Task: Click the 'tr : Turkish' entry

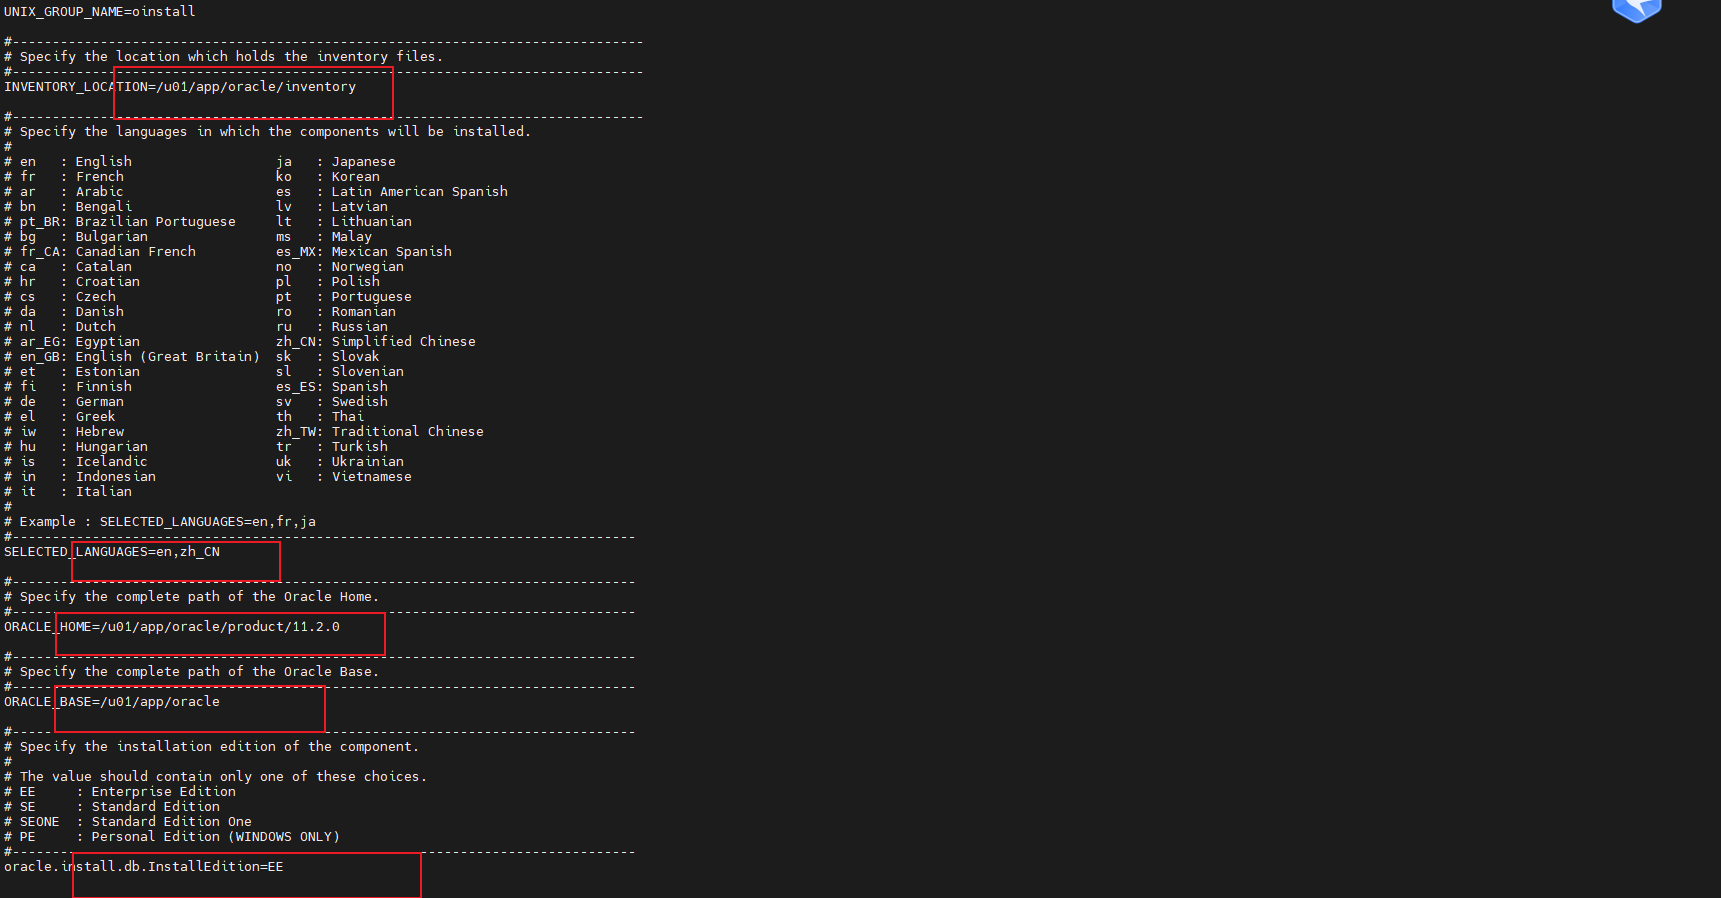Action: [332, 447]
